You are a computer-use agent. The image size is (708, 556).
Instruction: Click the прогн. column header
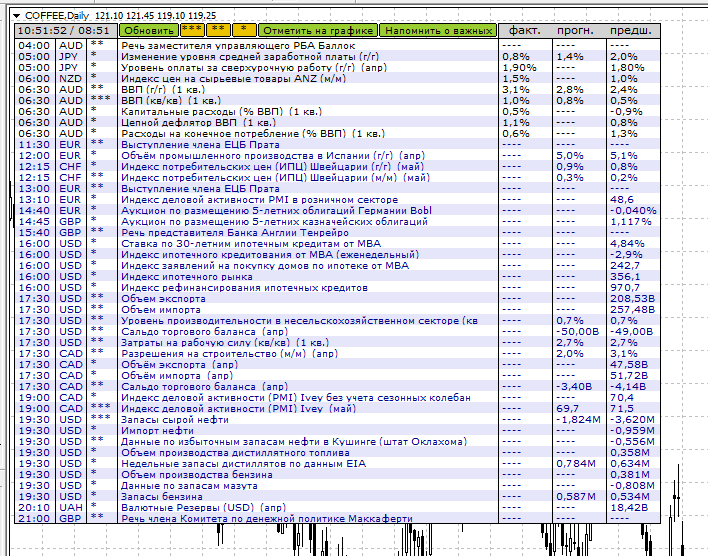point(575,31)
